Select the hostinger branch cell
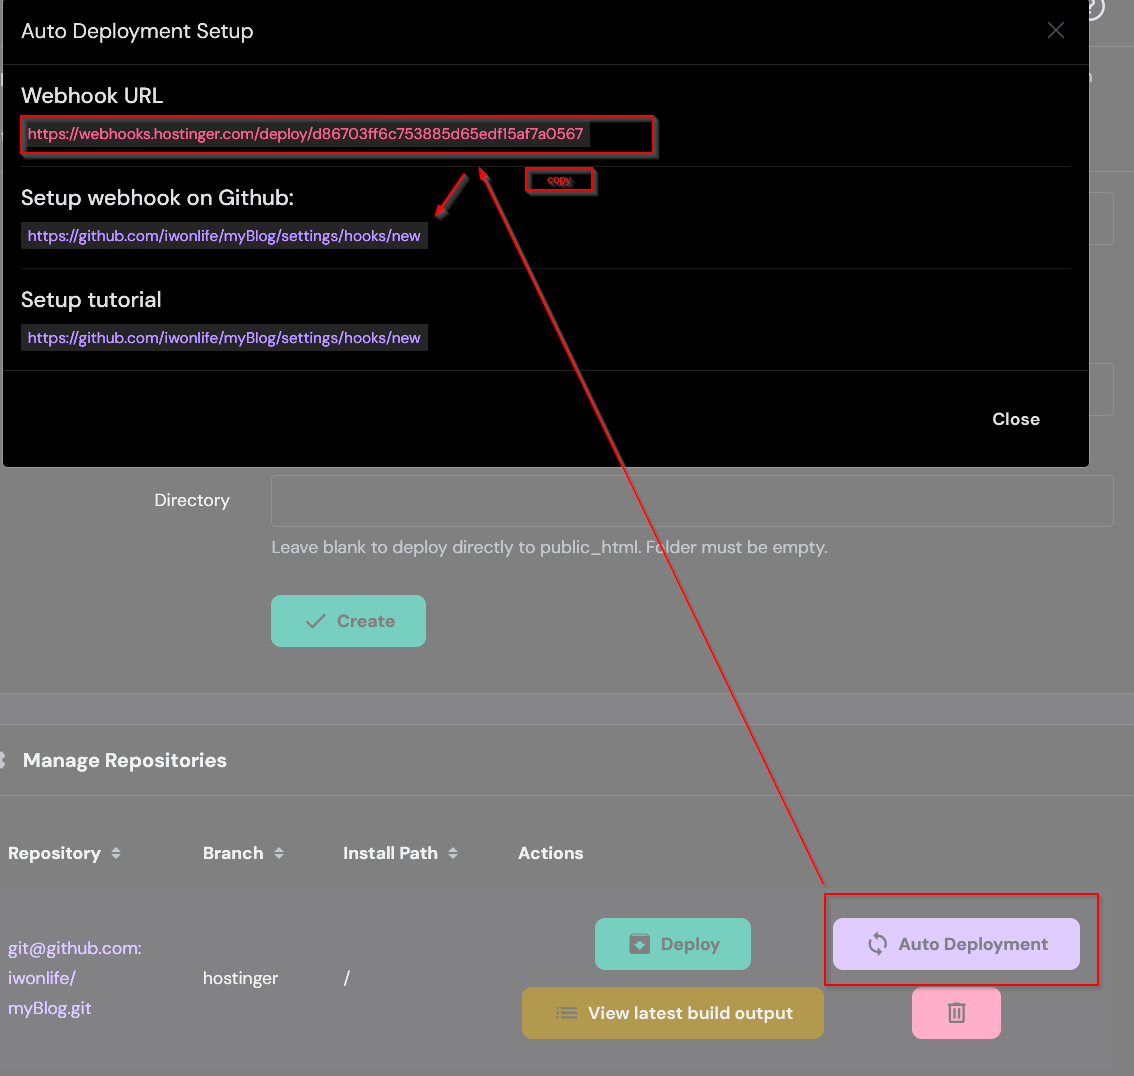The image size is (1134, 1076). coord(240,978)
